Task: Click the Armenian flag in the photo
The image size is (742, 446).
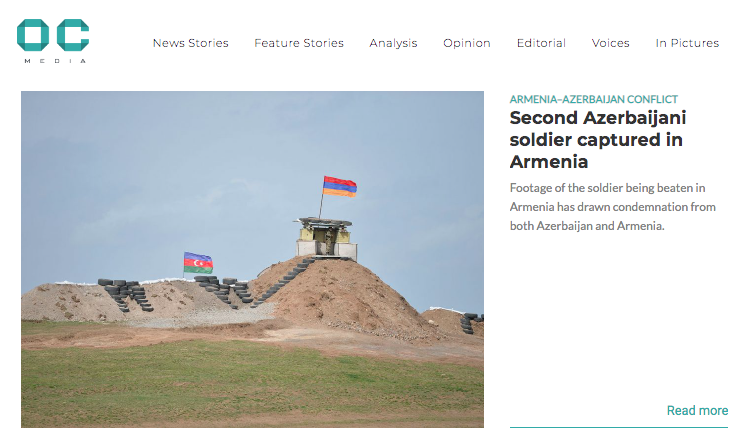Action: (339, 187)
